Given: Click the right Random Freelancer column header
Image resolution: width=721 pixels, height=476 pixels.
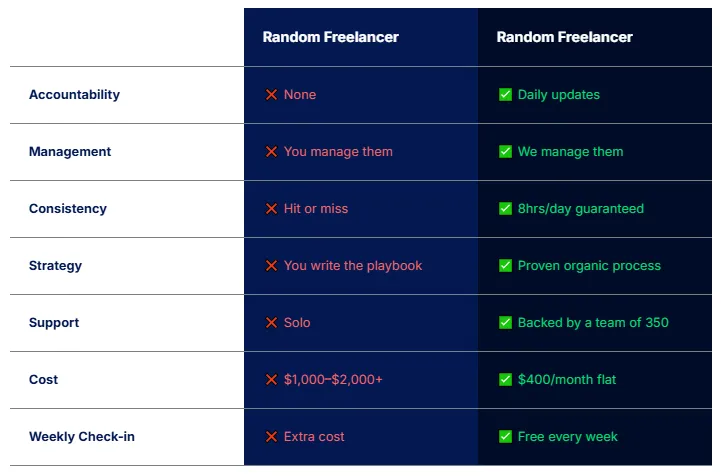Looking at the screenshot, I should pos(565,37).
